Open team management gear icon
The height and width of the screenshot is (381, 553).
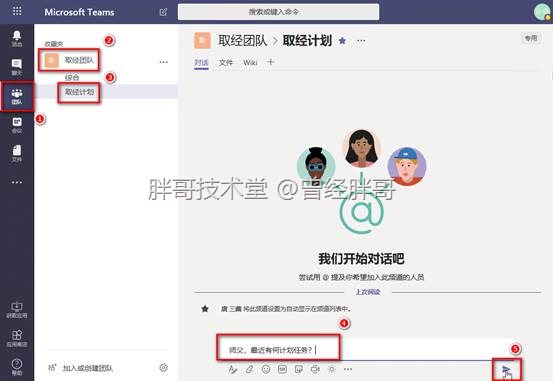click(163, 368)
